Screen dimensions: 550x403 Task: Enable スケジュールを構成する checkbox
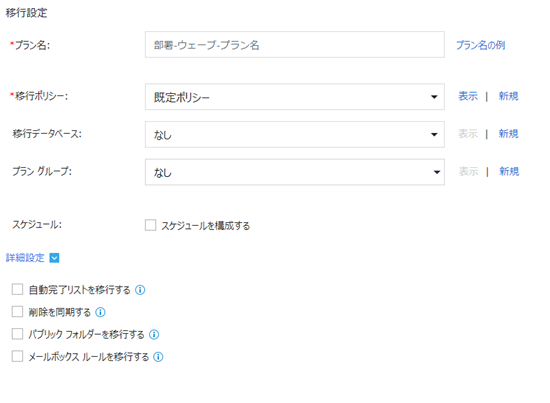(150, 225)
